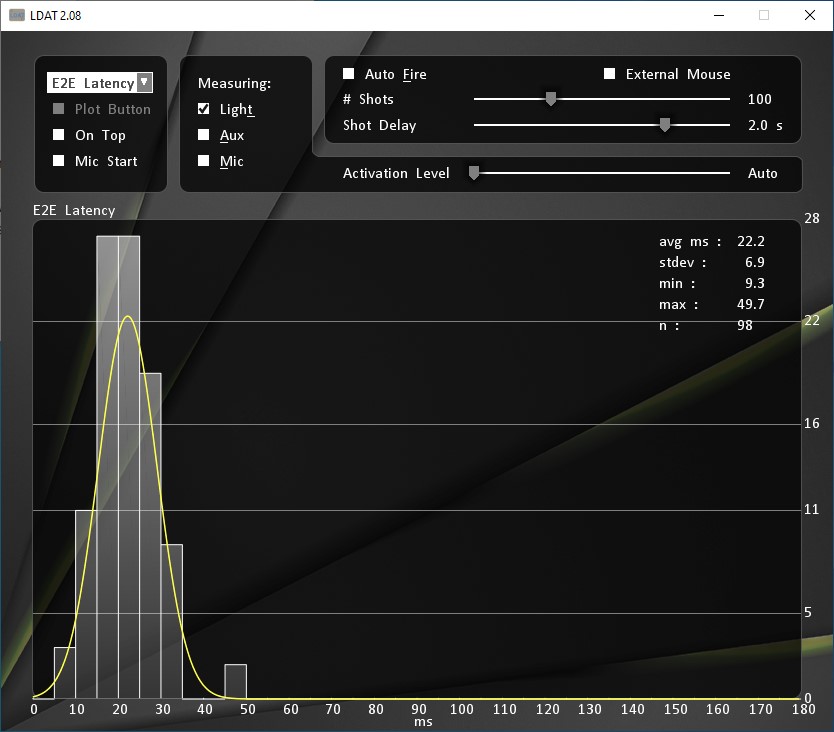The image size is (834, 732).
Task: Open the E2E Latency mode dropdown
Action: click(100, 83)
